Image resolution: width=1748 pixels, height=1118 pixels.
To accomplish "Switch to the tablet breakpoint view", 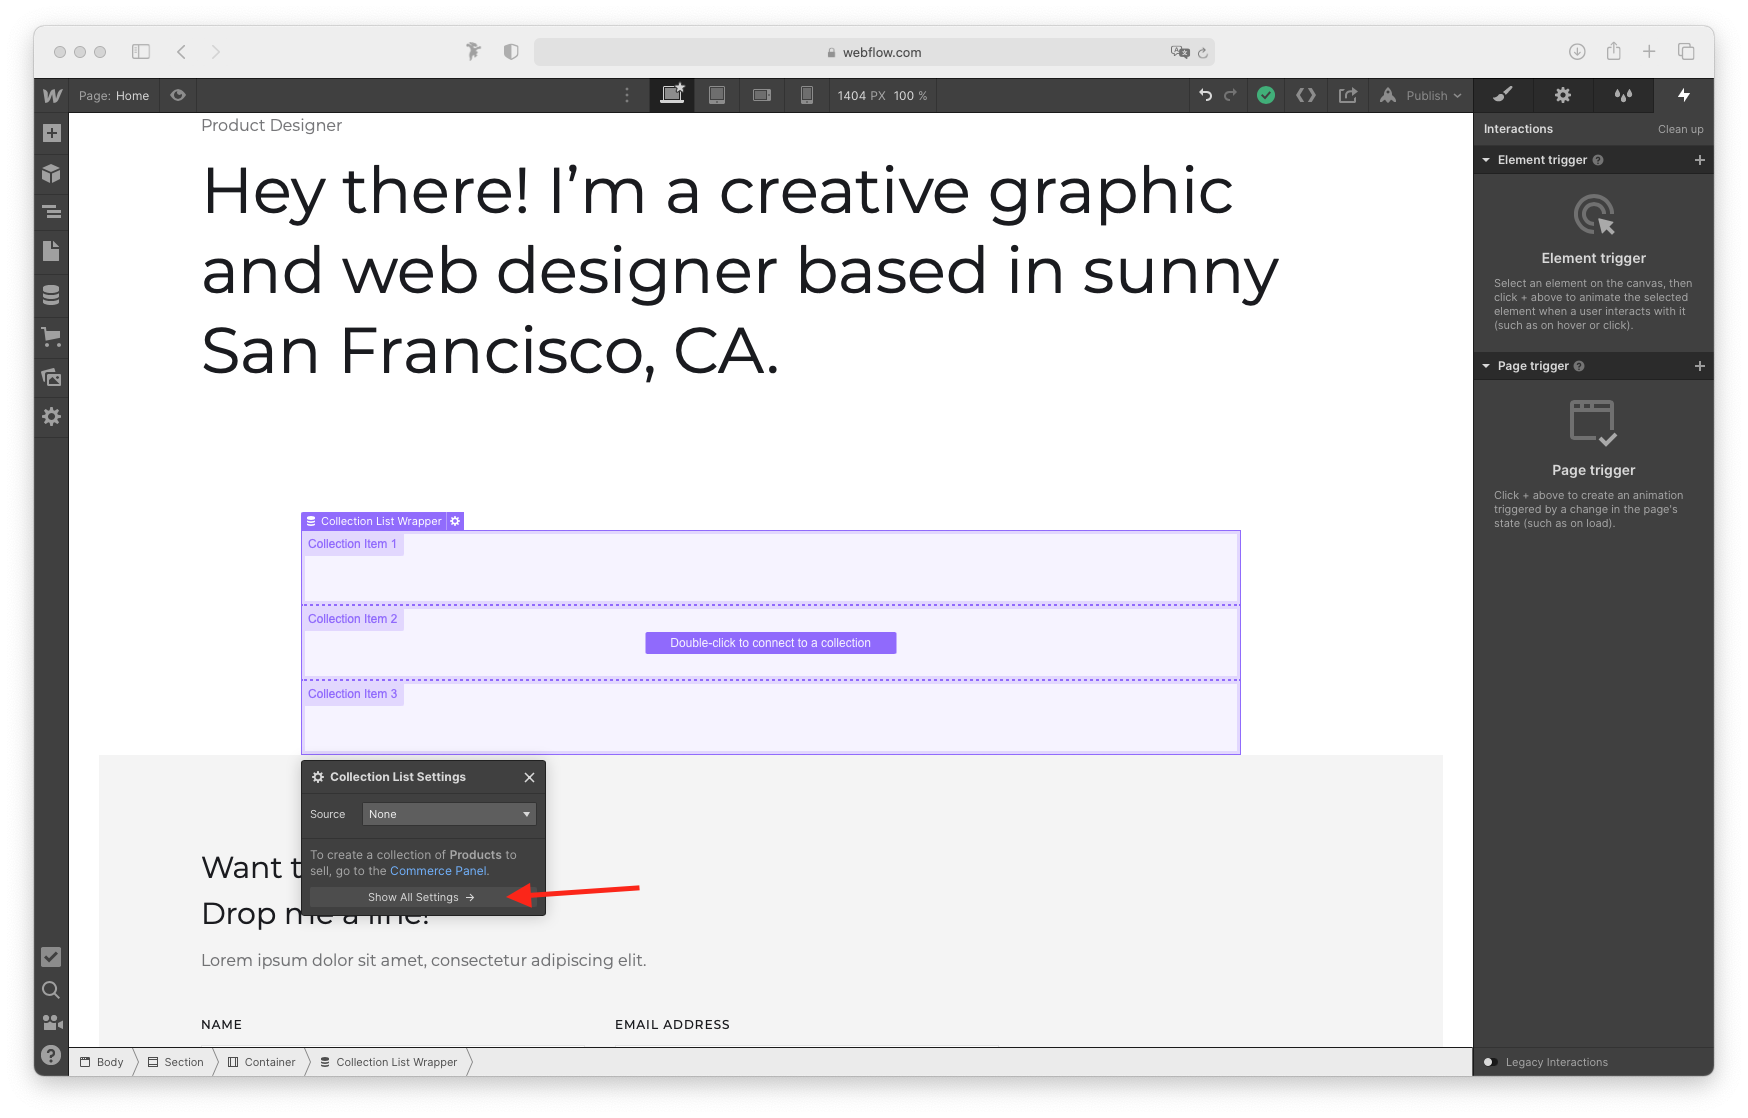I will pyautogui.click(x=717, y=95).
